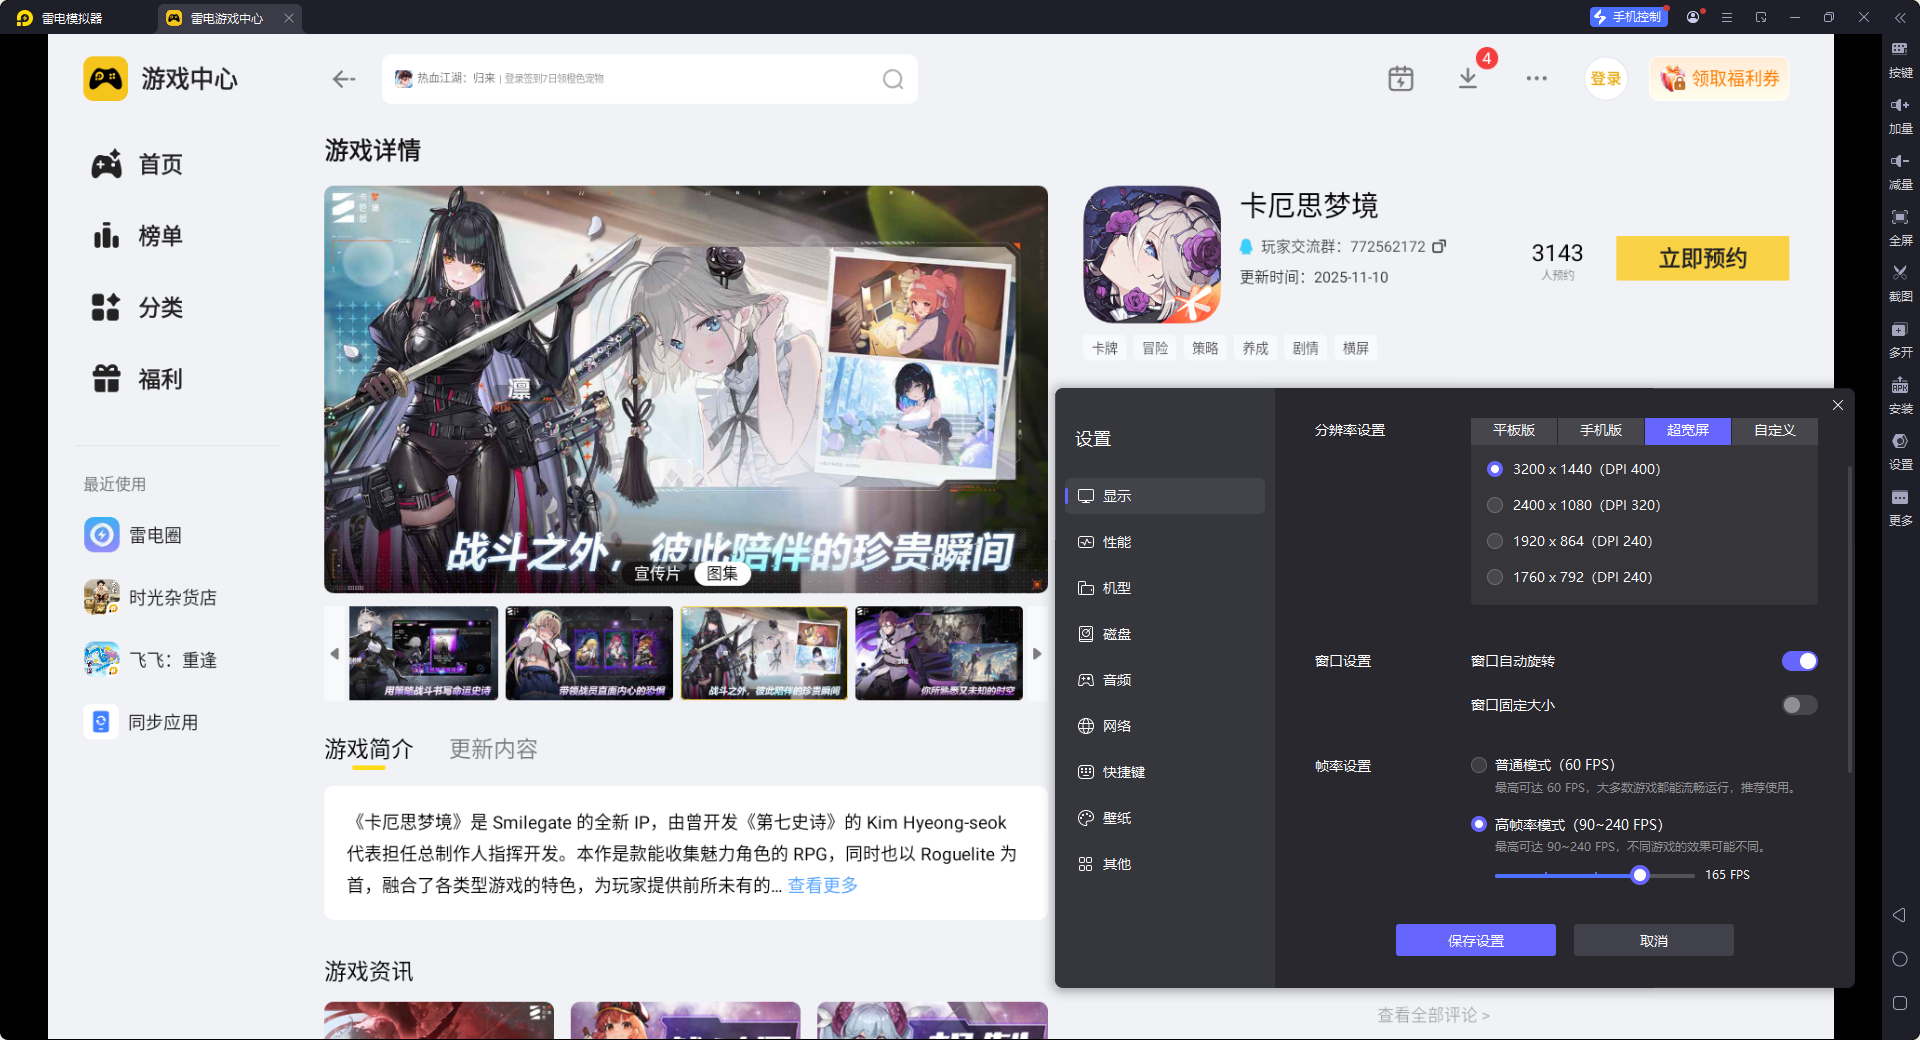1920x1040 pixels.
Task: Click the game search input field
Action: click(x=649, y=79)
